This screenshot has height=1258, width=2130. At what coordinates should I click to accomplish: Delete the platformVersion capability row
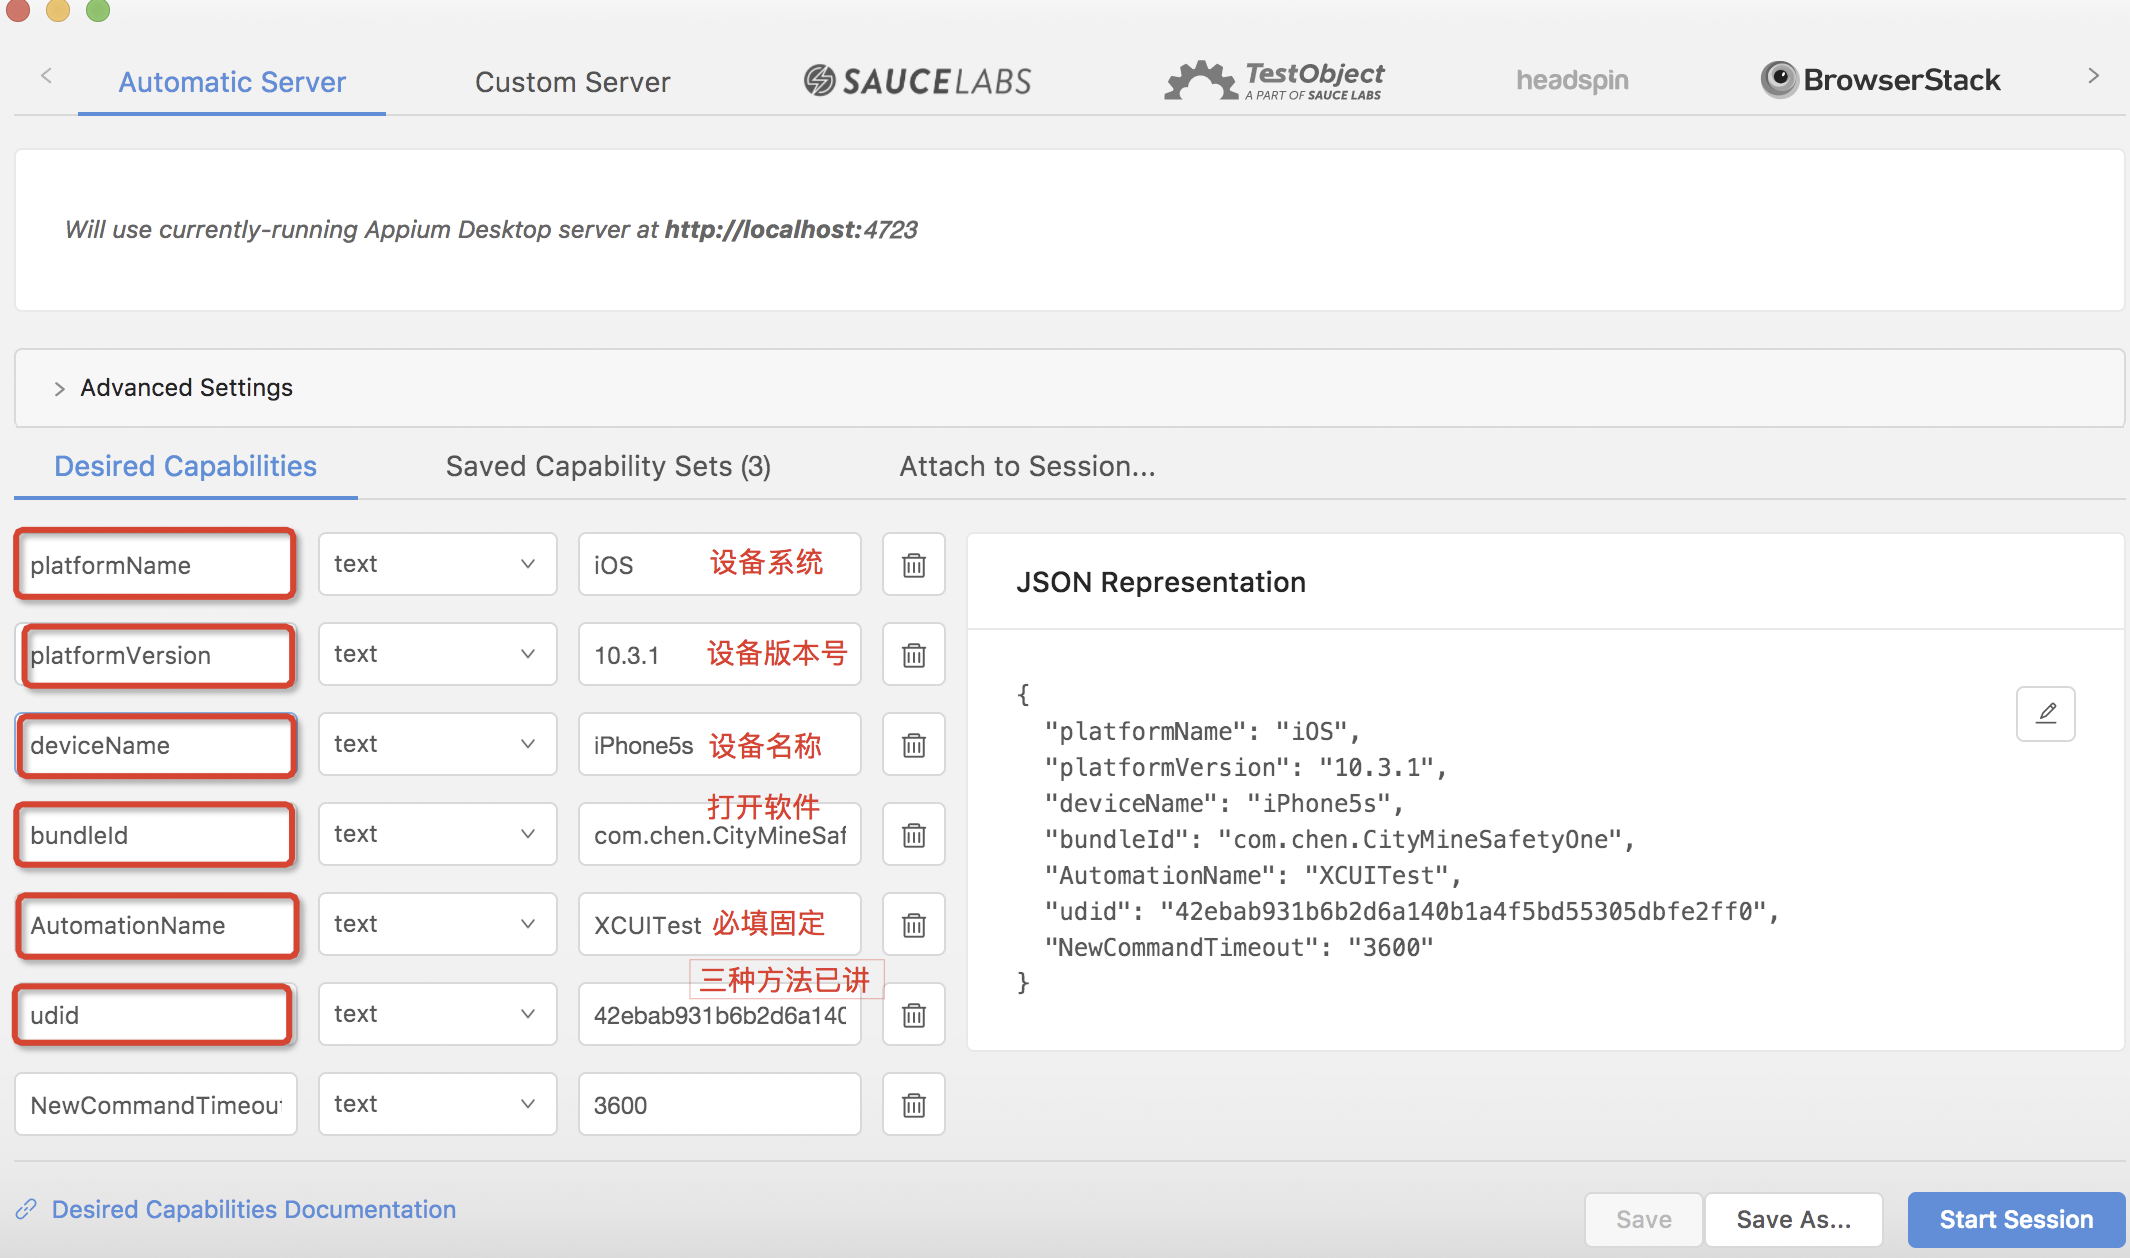pos(914,655)
